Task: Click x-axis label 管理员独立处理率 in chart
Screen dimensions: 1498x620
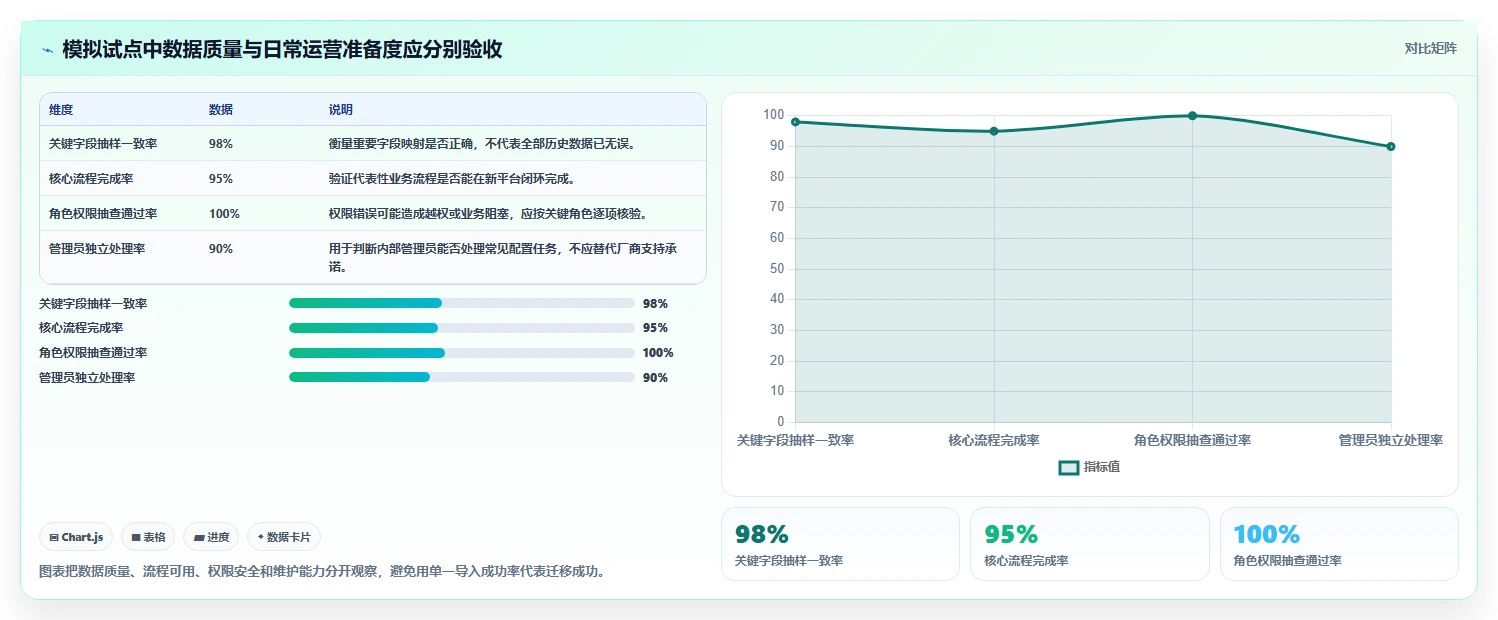Action: coord(1391,440)
